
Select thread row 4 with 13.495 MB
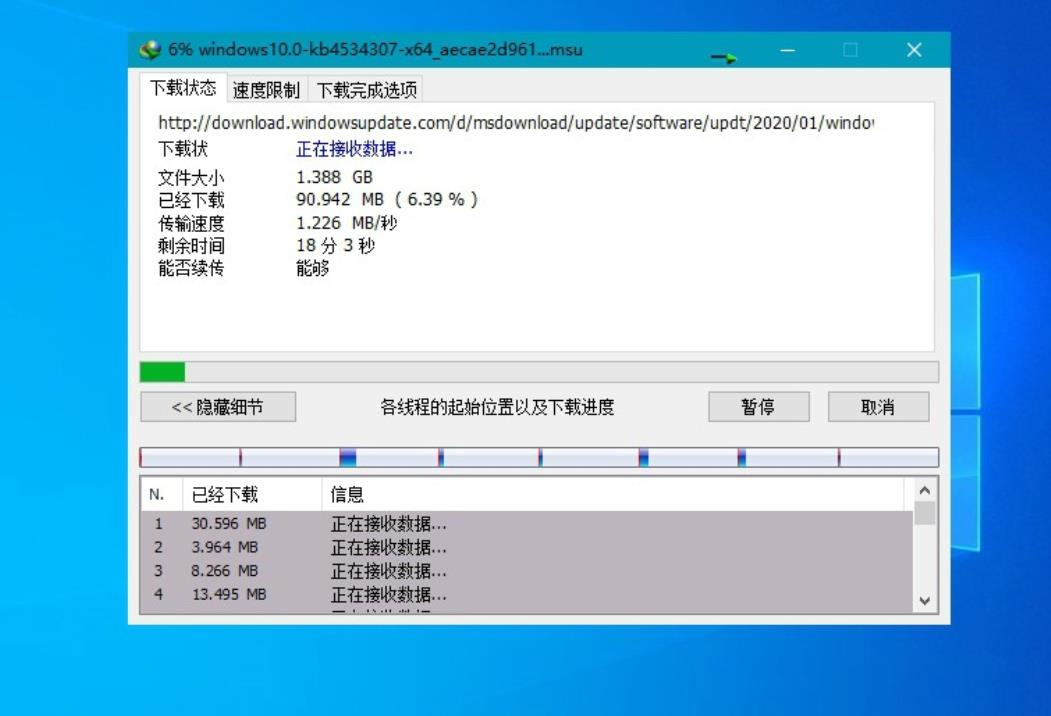click(x=528, y=594)
